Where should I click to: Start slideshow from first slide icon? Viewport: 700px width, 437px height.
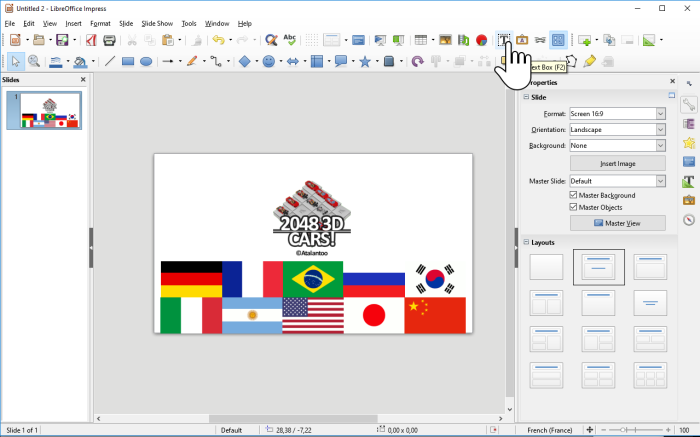(x=380, y=40)
